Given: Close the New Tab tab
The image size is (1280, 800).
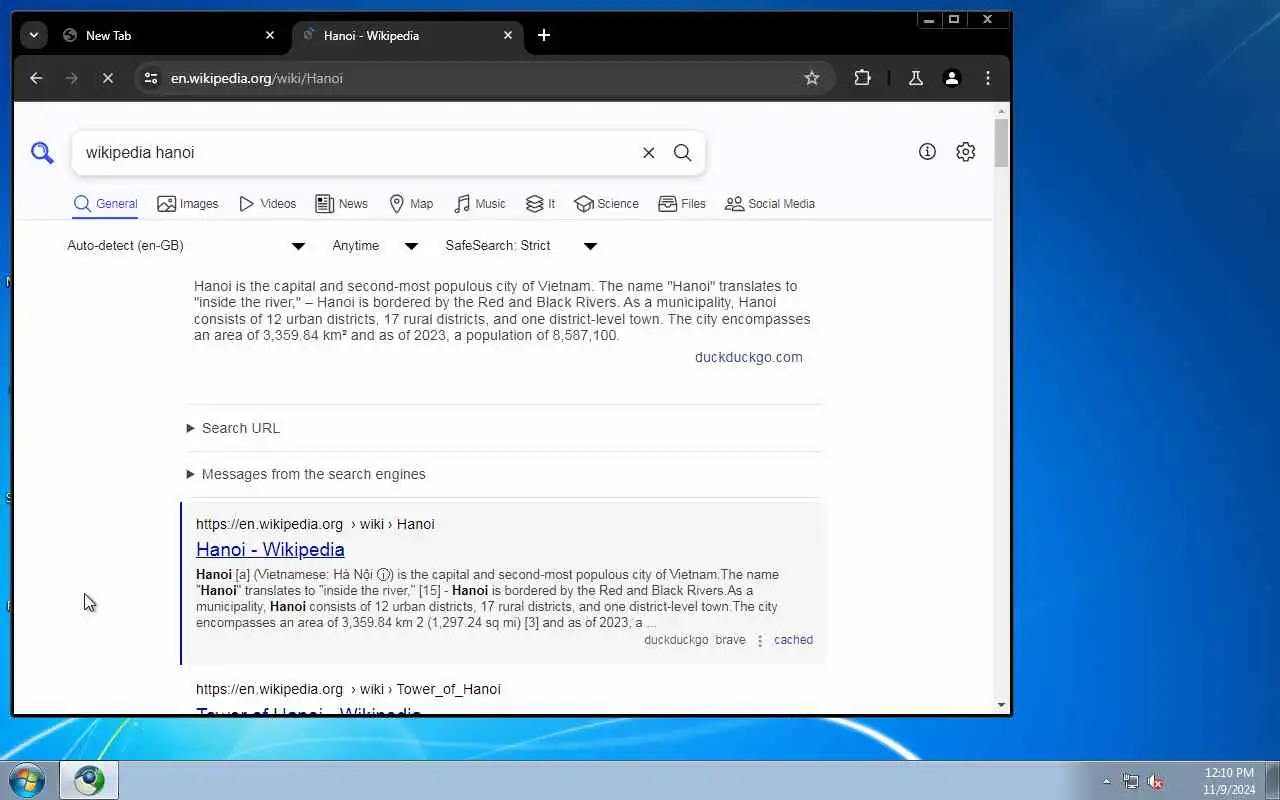Looking at the screenshot, I should (x=269, y=35).
